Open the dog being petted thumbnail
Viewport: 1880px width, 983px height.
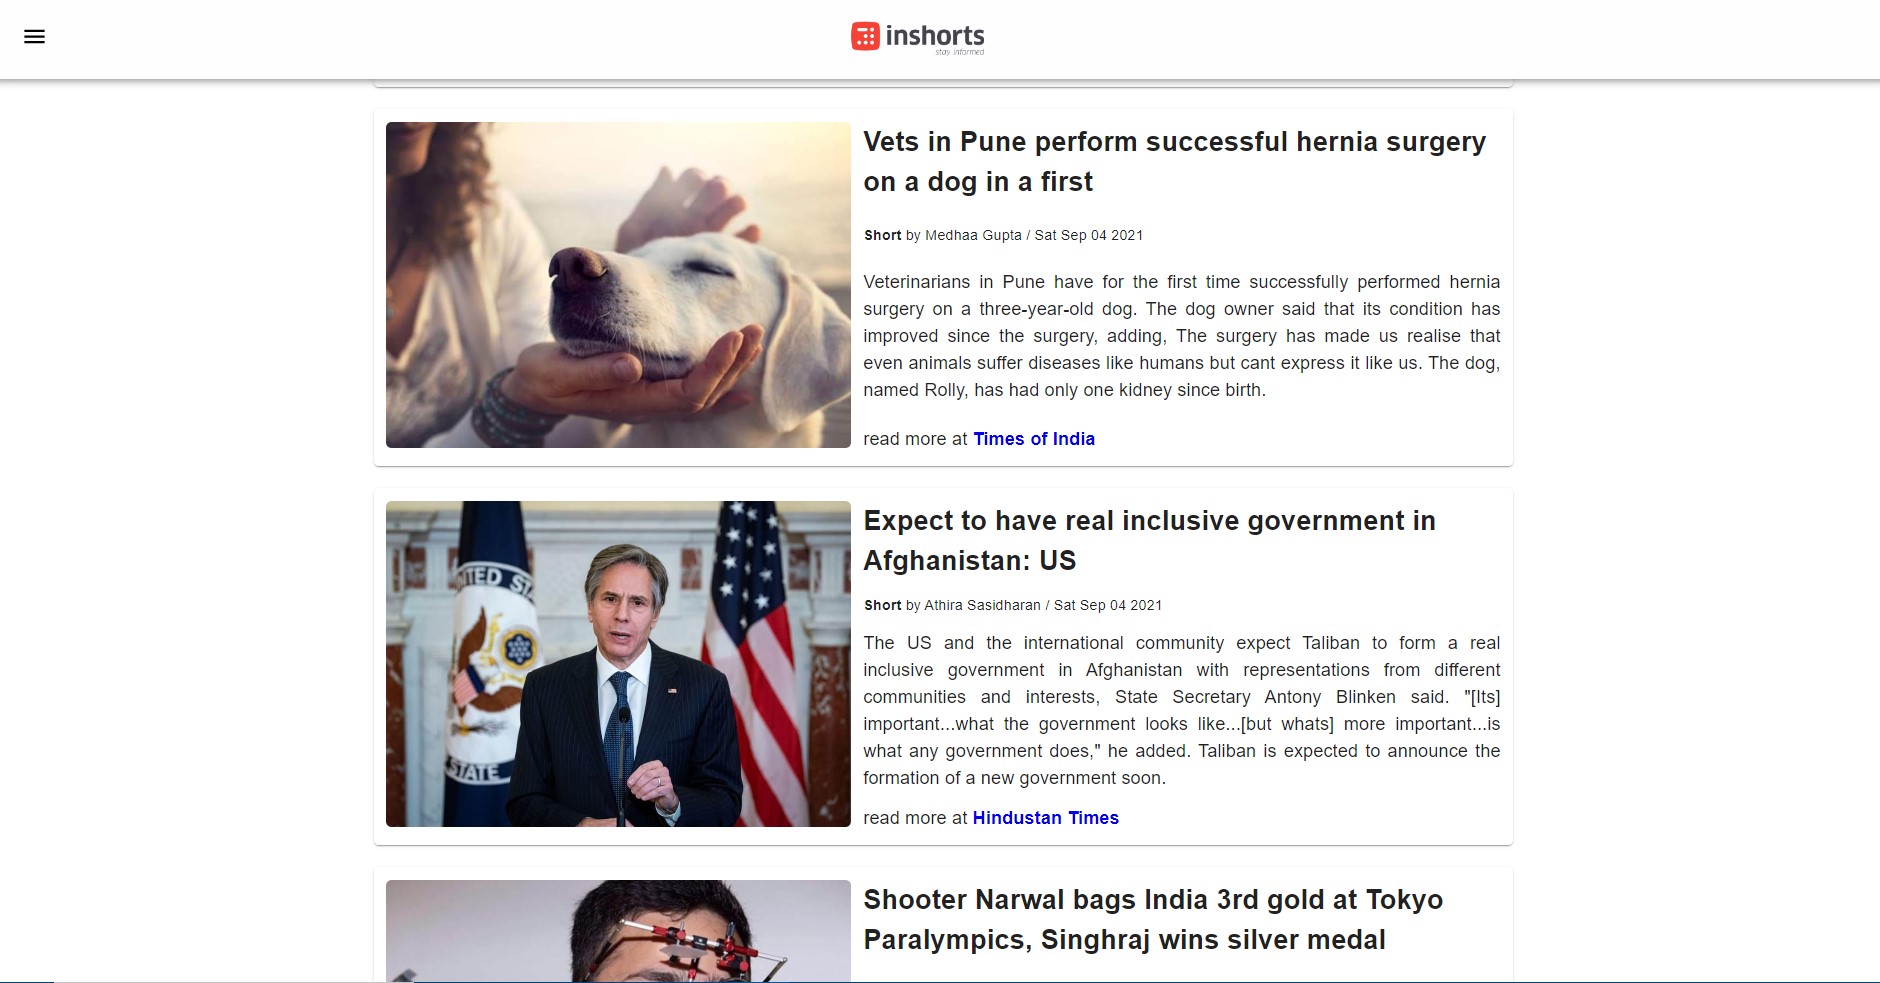pos(618,285)
